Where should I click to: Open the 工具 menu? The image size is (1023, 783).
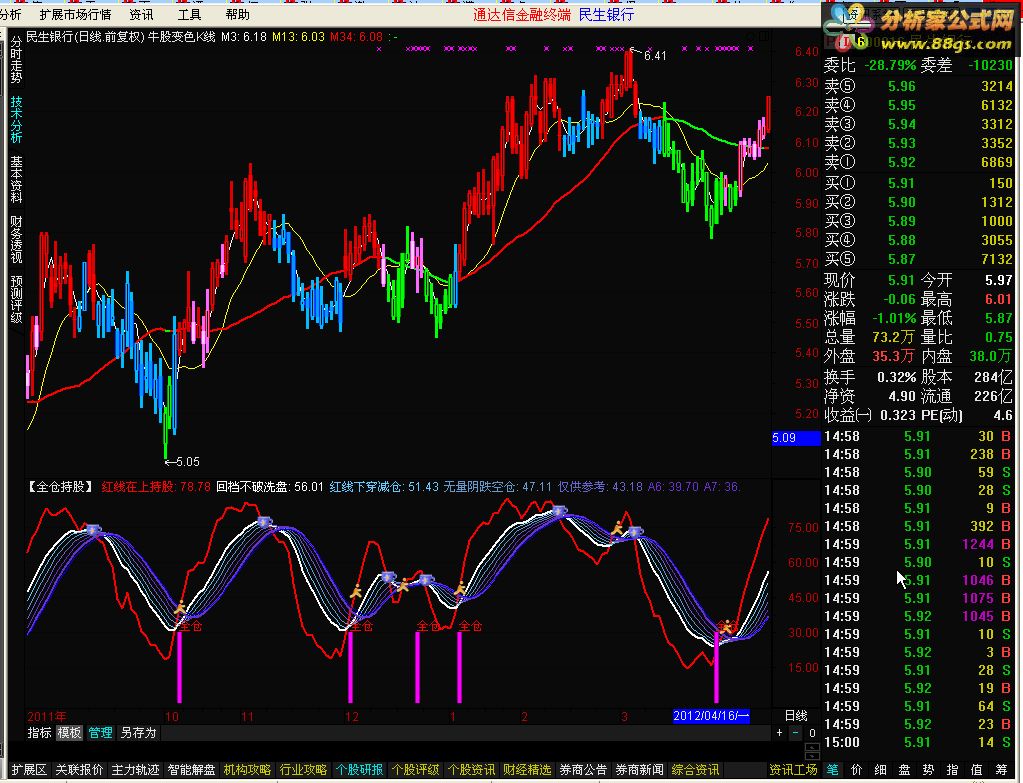(189, 14)
